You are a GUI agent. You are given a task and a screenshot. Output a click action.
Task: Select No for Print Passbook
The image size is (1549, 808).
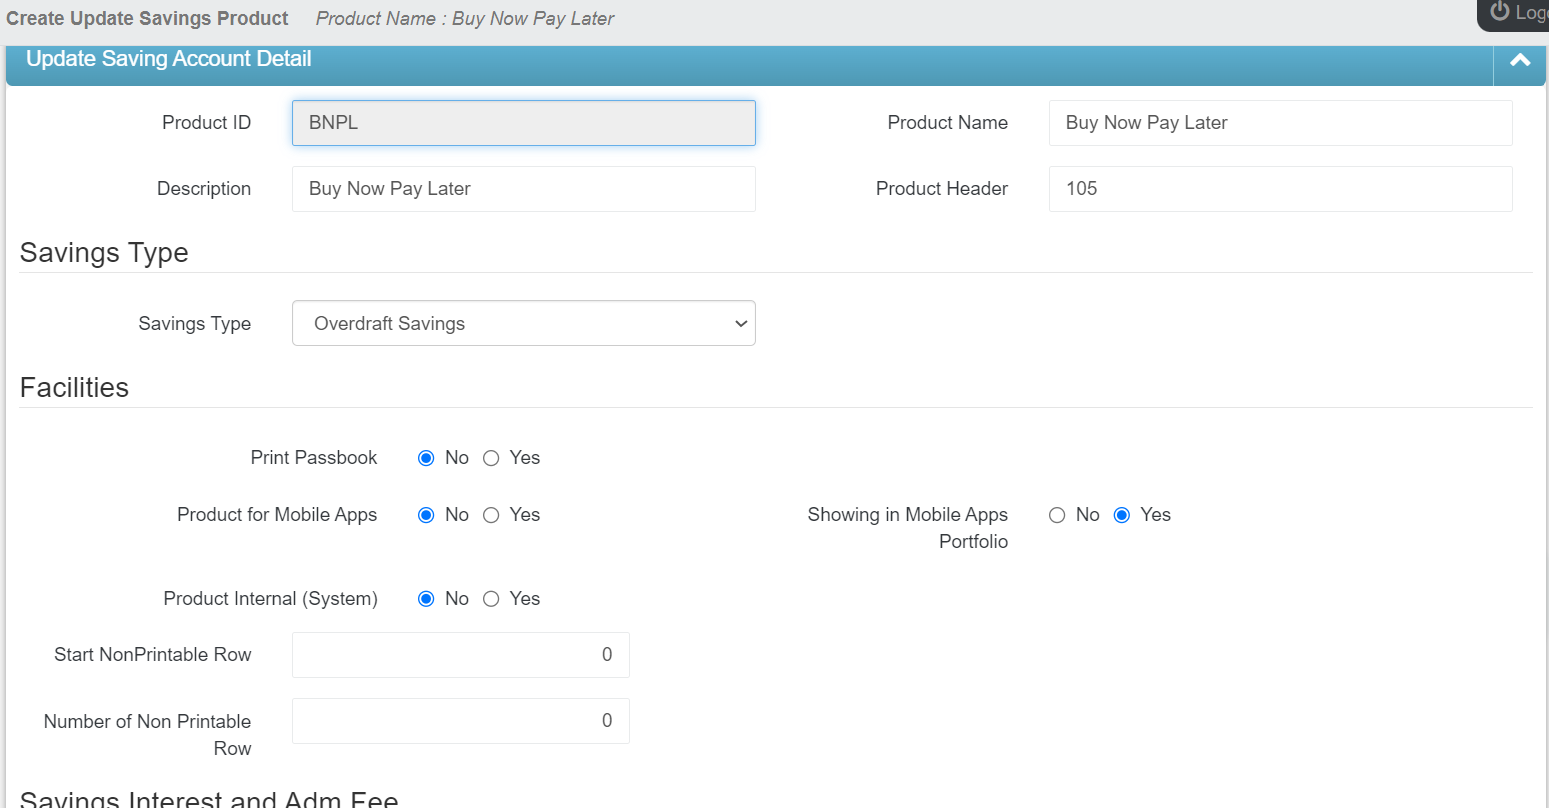pyautogui.click(x=426, y=458)
